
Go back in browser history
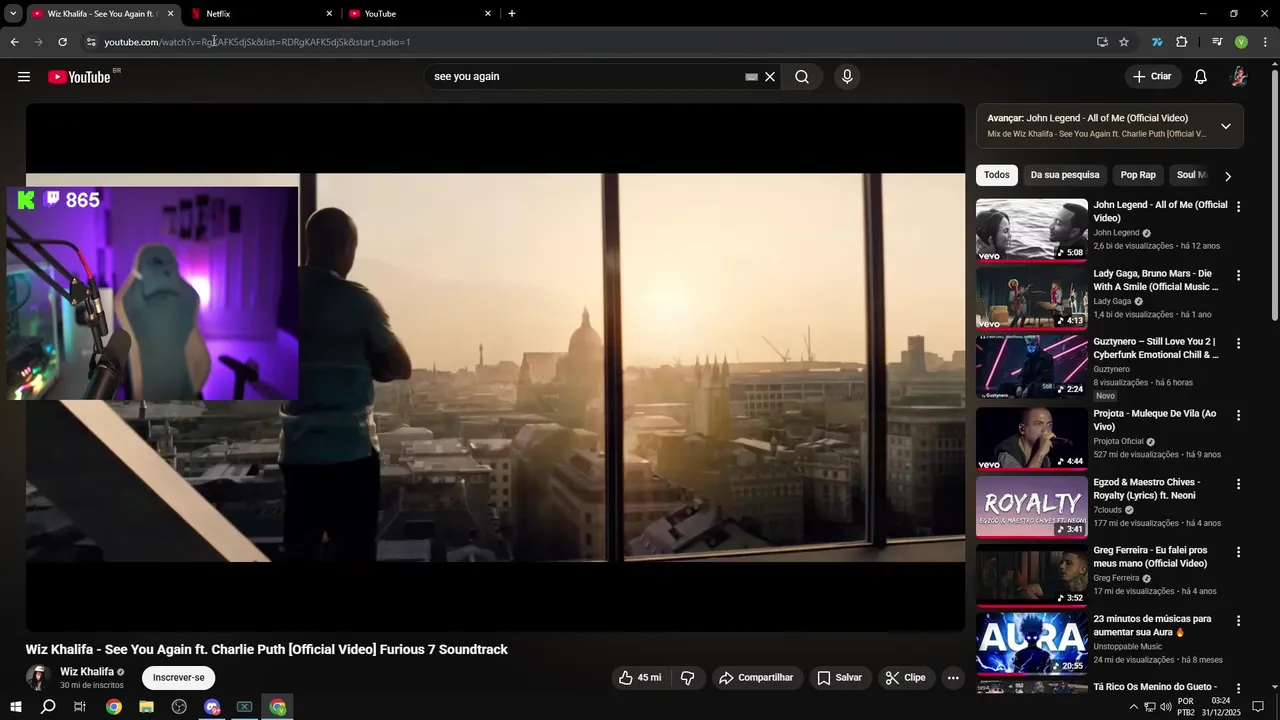tap(14, 42)
